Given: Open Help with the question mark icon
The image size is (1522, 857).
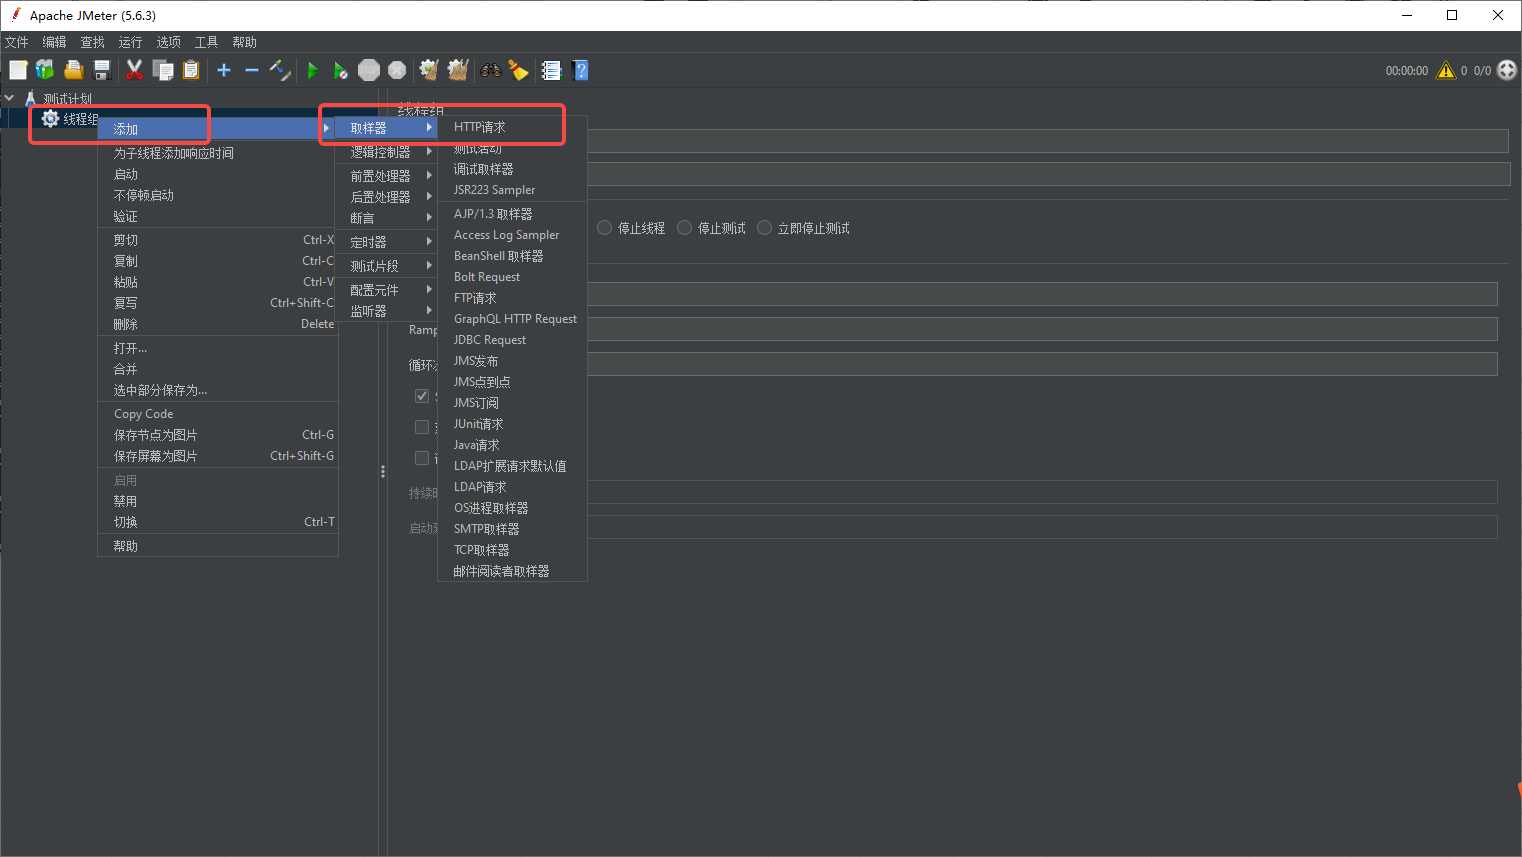Looking at the screenshot, I should pyautogui.click(x=580, y=70).
